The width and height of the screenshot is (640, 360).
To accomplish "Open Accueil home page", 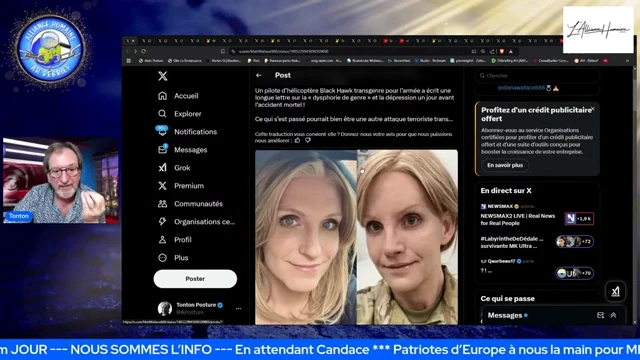I will [178, 96].
